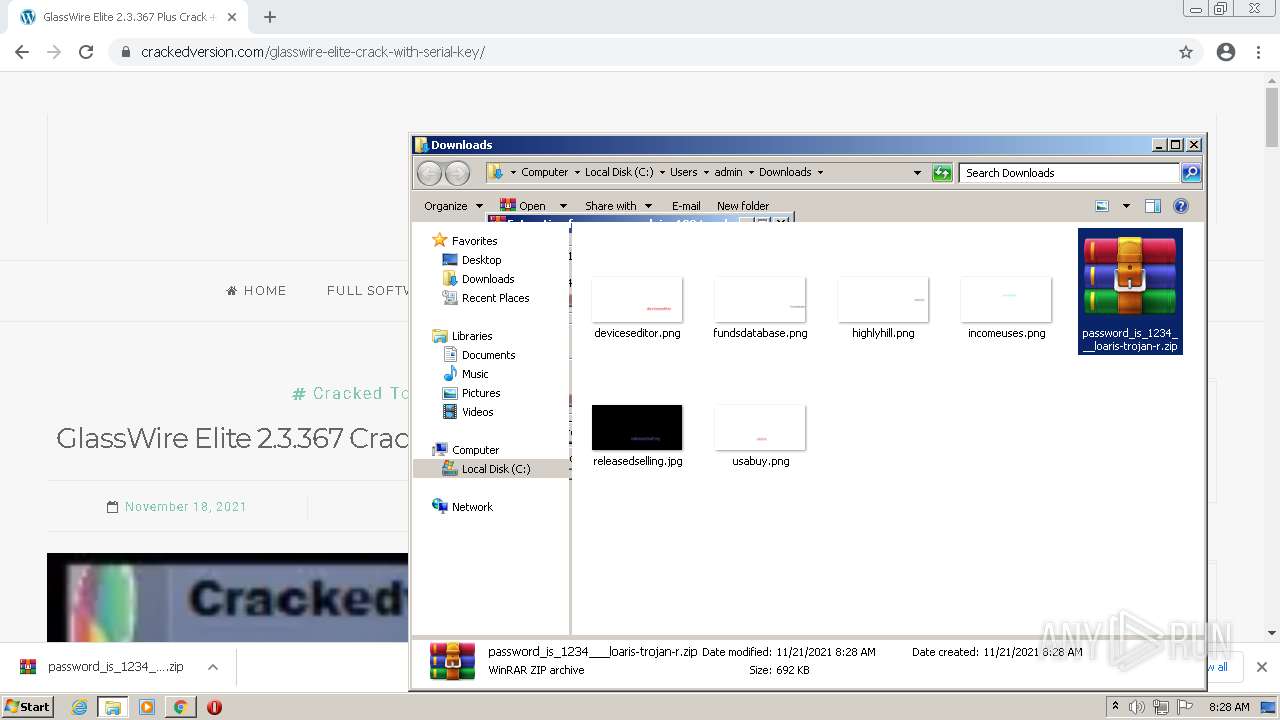Open a new Chrome tab
Viewport: 1280px width, 720px height.
point(269,17)
